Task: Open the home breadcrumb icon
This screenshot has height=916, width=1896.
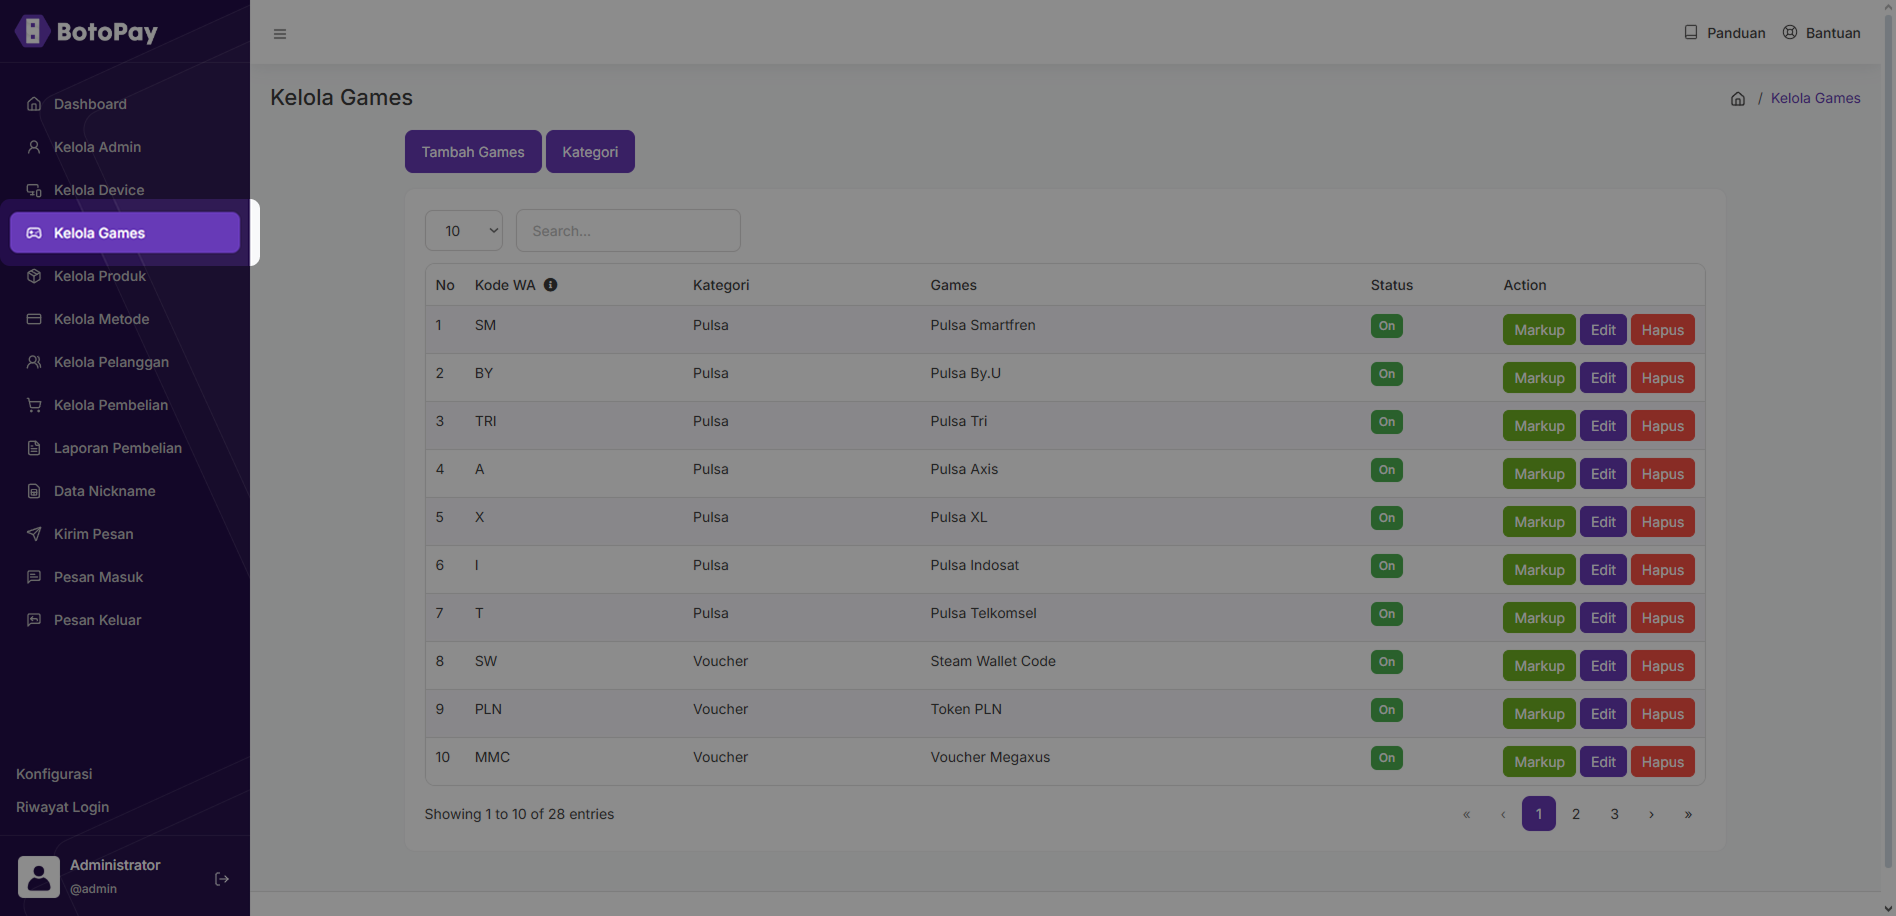Action: [x=1738, y=99]
